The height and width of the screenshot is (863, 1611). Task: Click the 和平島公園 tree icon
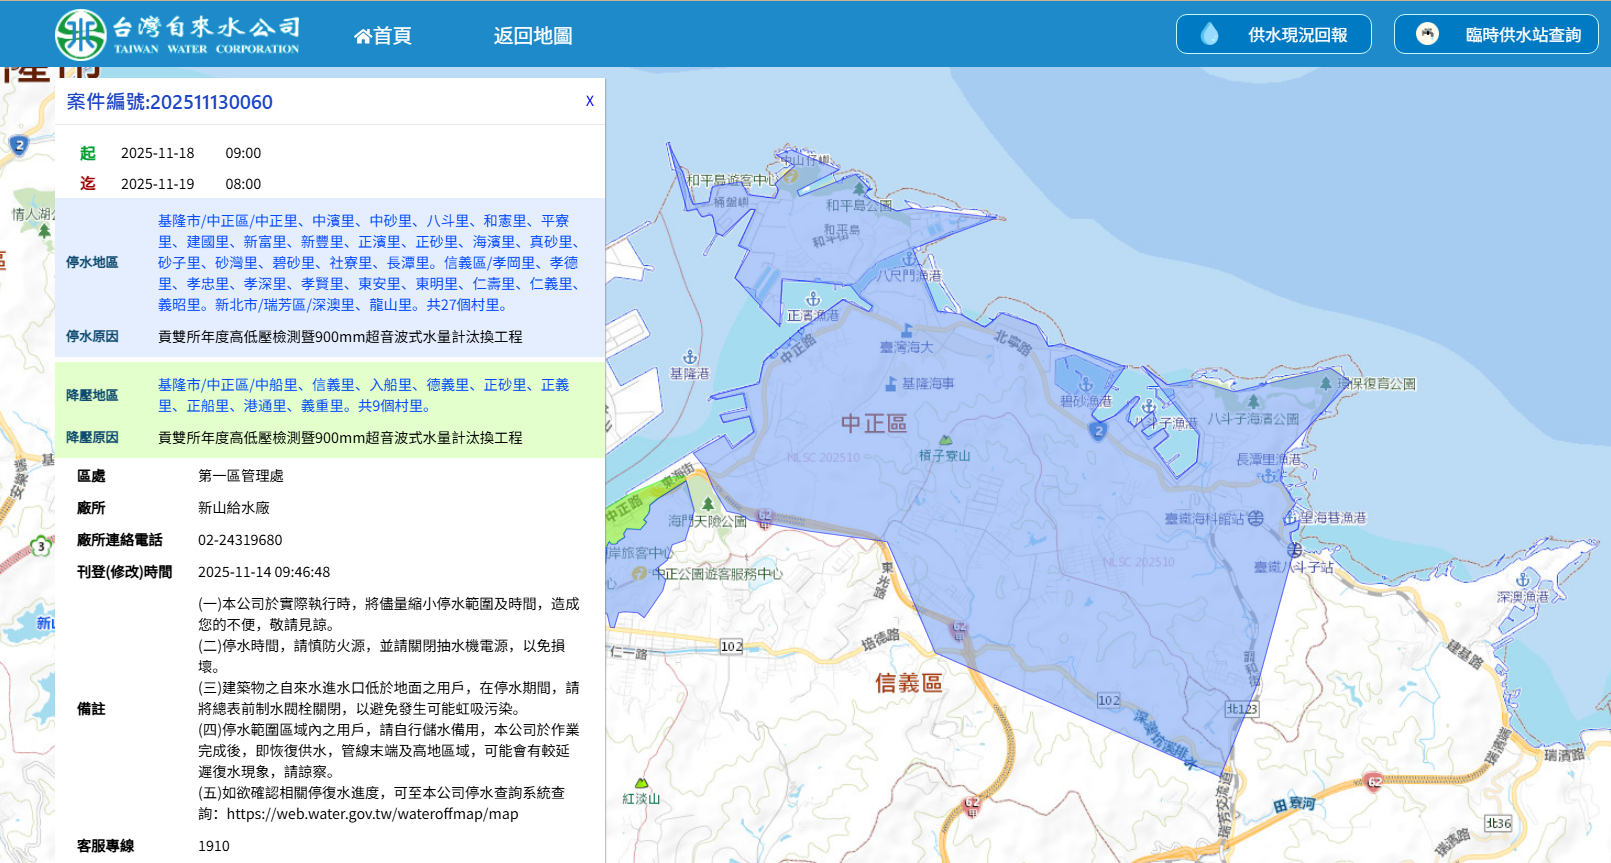click(x=858, y=188)
